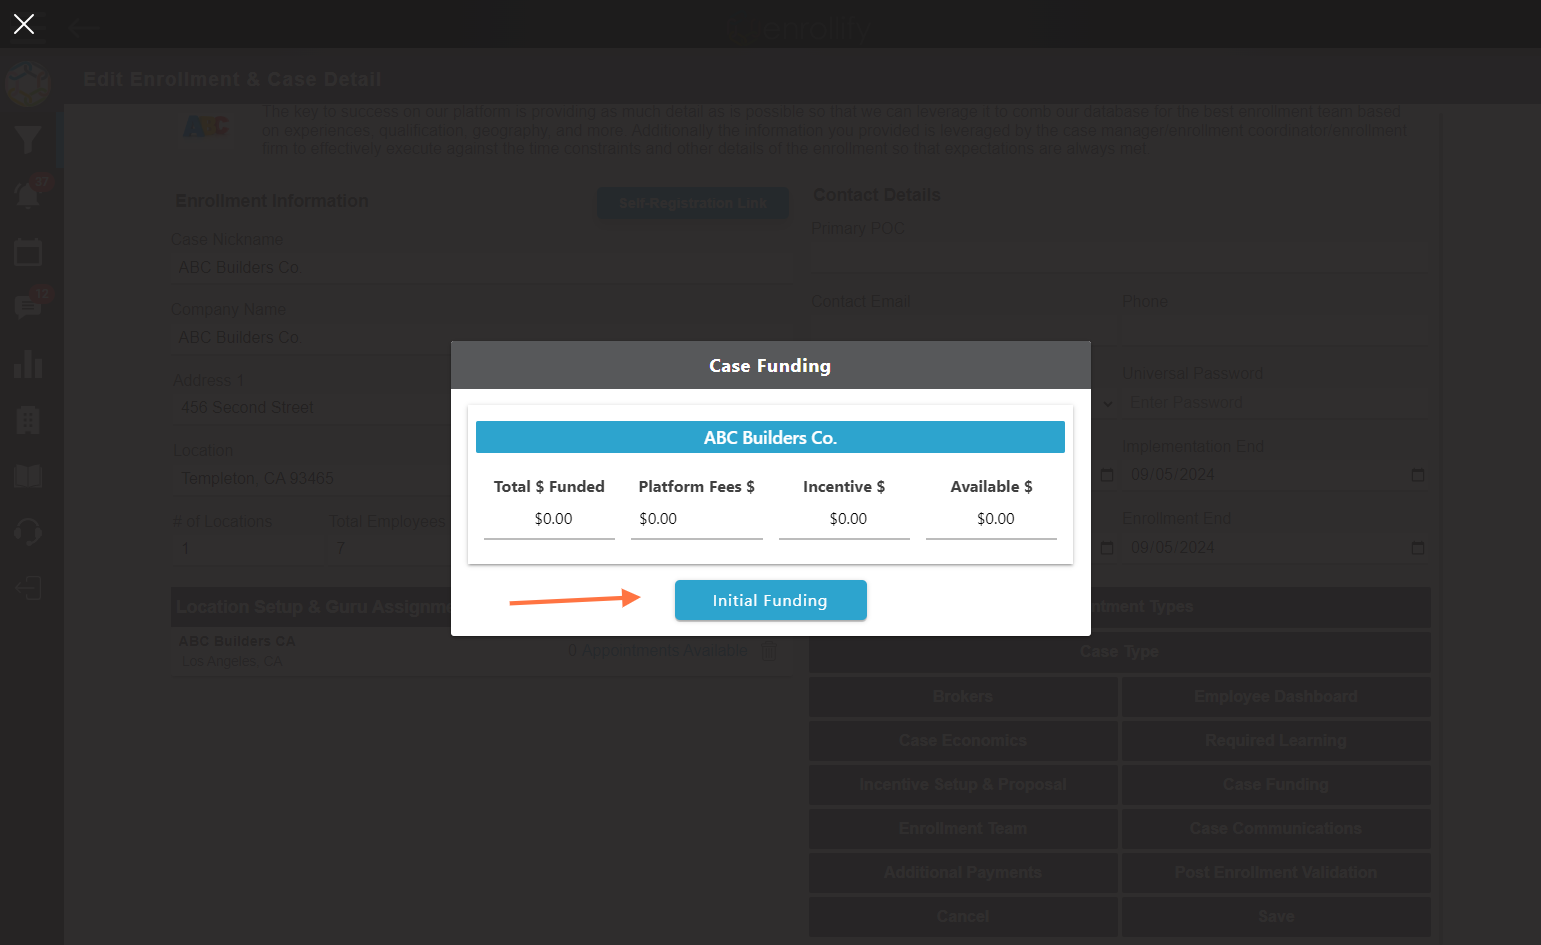This screenshot has width=1541, height=945.
Task: Click the ABC company logo thumbnail
Action: [207, 128]
